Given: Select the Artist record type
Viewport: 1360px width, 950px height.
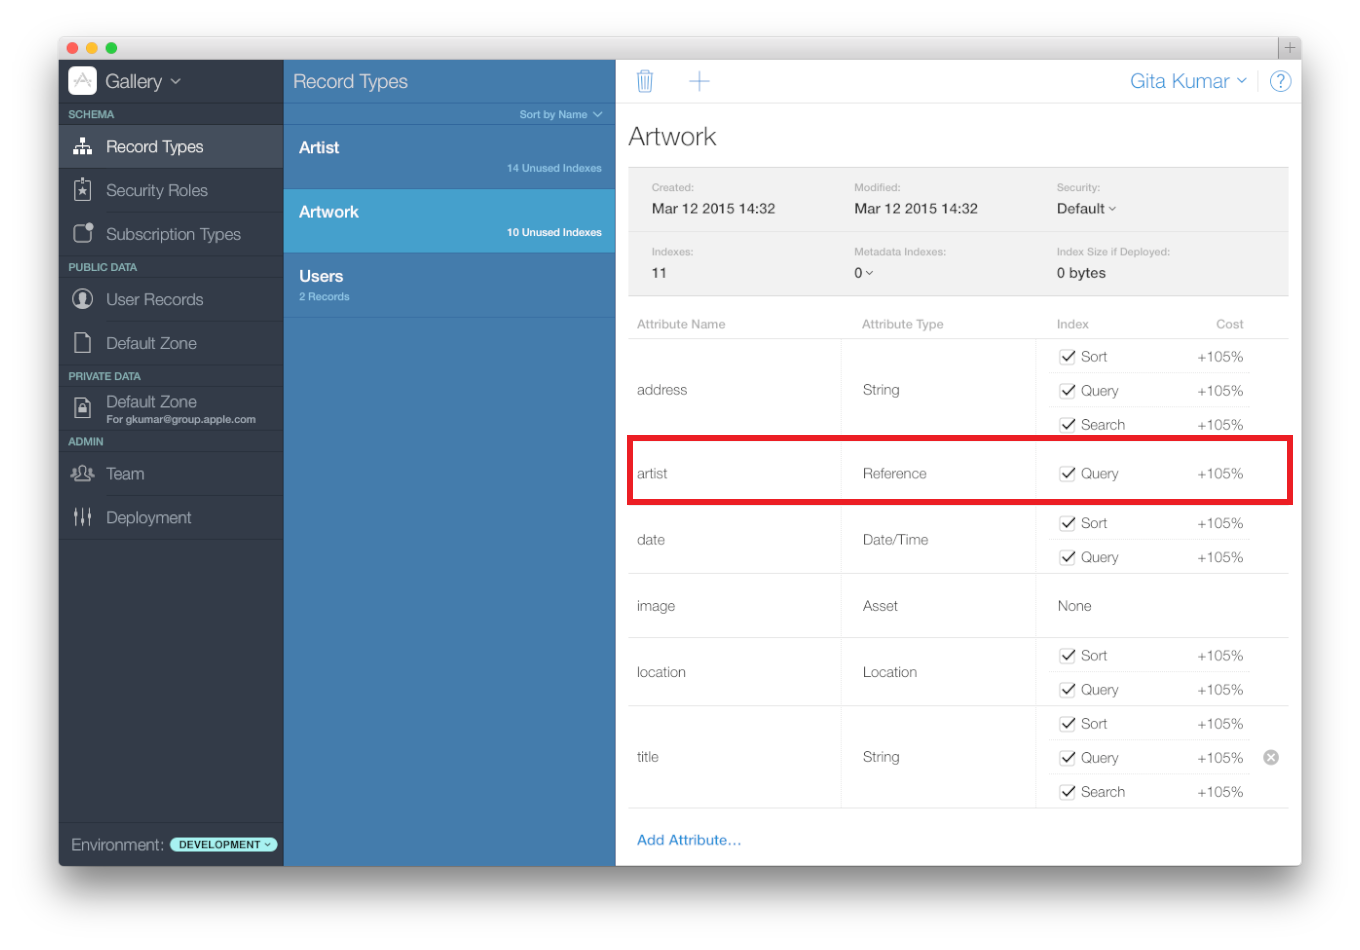Looking at the screenshot, I should (449, 157).
